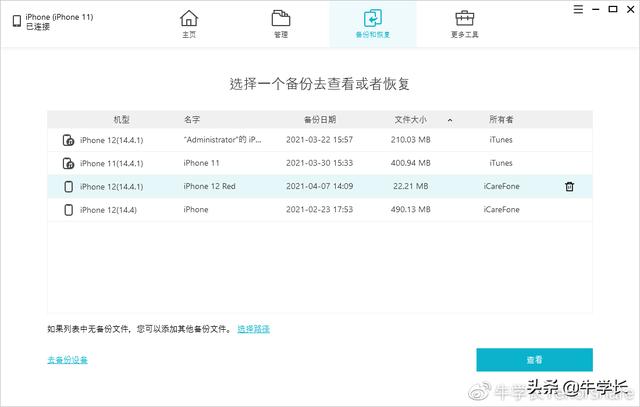Image resolution: width=640 pixels, height=407 pixels.
Task: Click the iTunes backup icon for iPhone 12(14.4.1) Administrator row
Action: pos(68,140)
